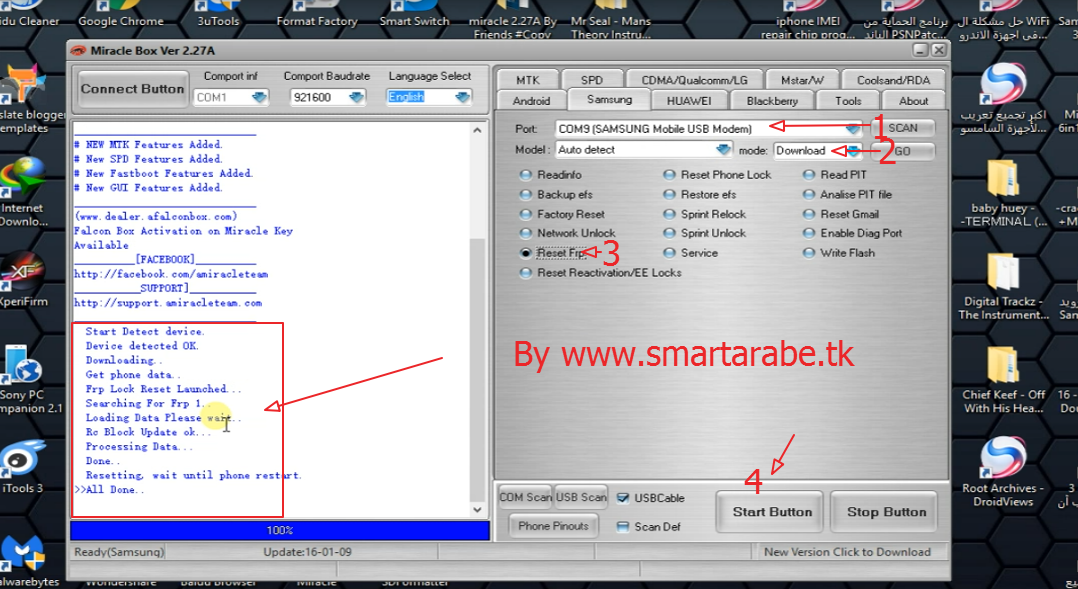The width and height of the screenshot is (1078, 589).
Task: Open the Coolsand/RDA tab
Action: pyautogui.click(x=893, y=80)
